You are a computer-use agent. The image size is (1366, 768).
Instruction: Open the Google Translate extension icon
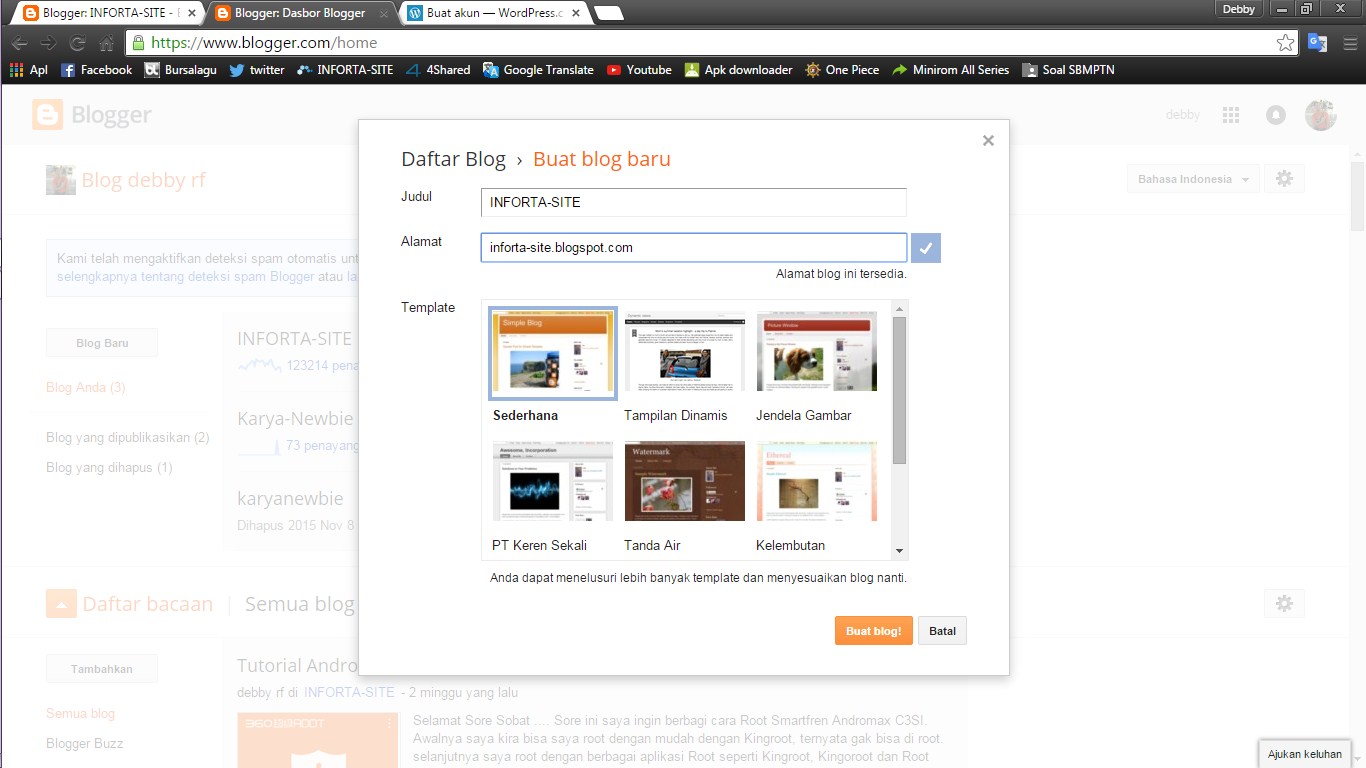pos(1317,43)
